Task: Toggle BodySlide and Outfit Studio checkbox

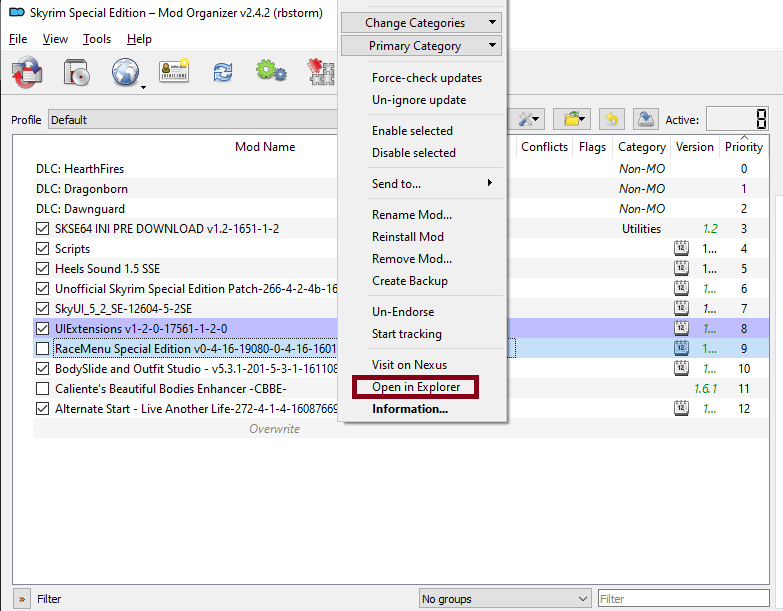Action: (x=42, y=369)
